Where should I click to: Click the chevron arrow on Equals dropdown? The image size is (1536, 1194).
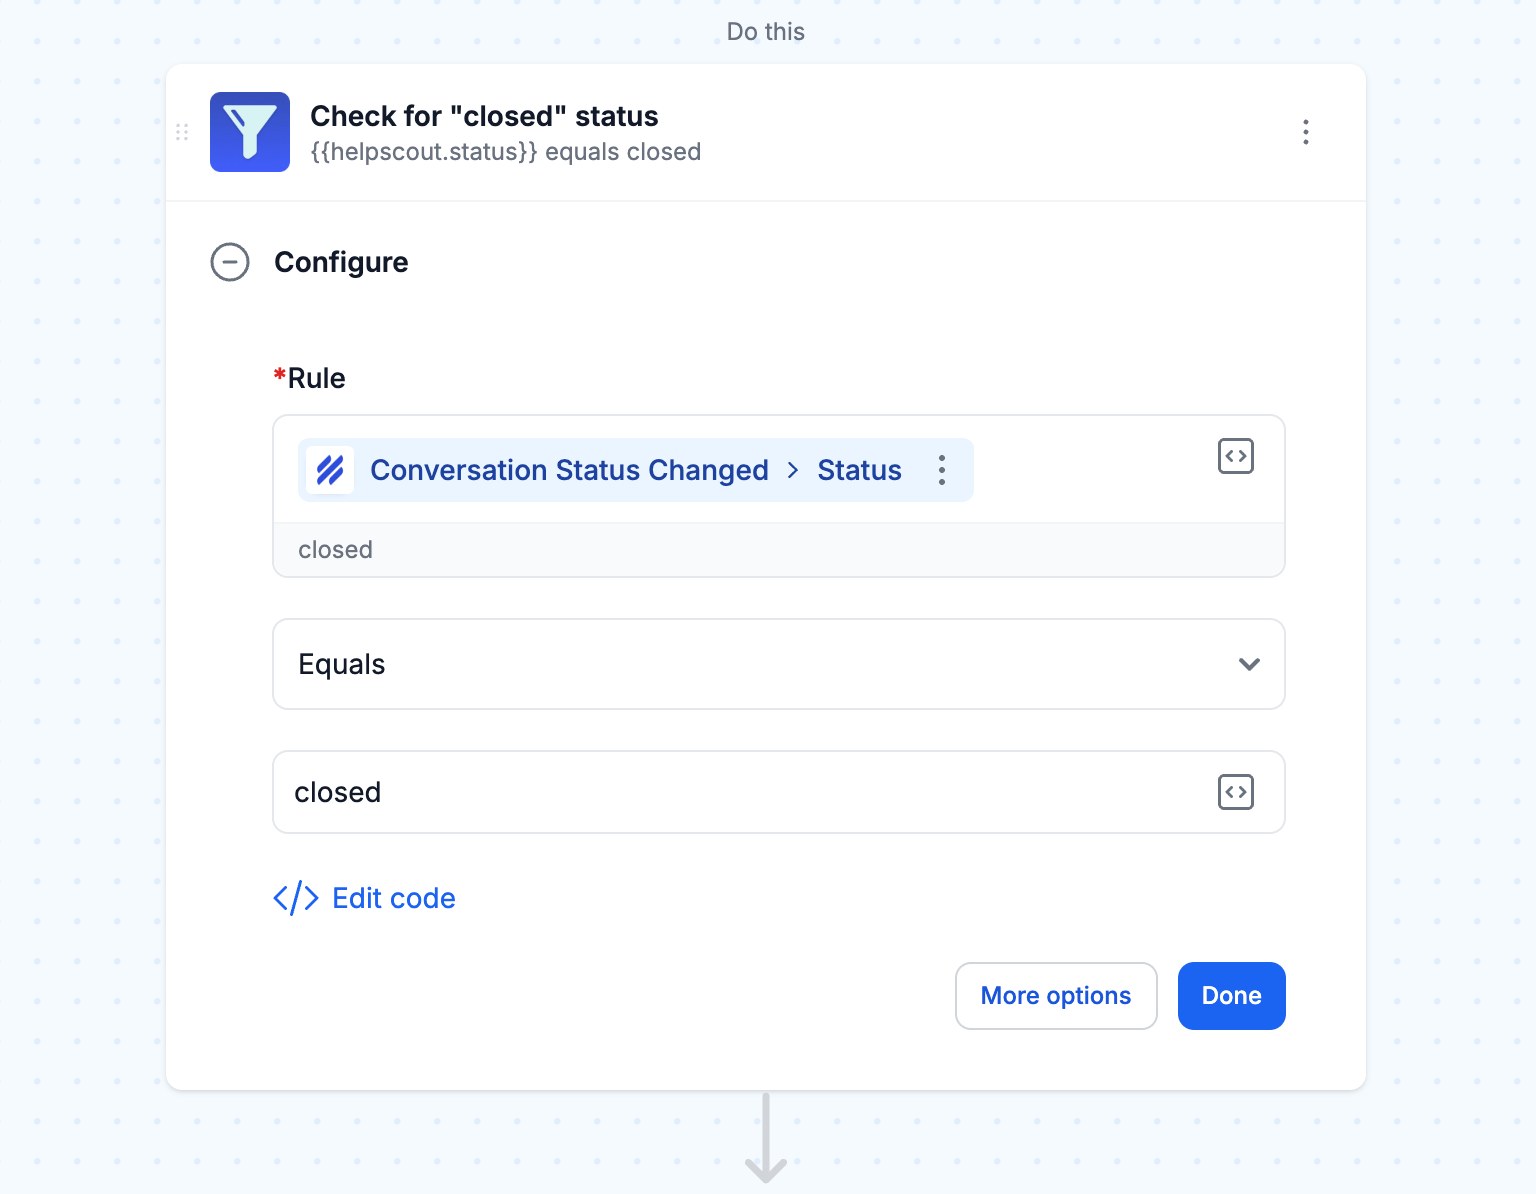(x=1249, y=664)
